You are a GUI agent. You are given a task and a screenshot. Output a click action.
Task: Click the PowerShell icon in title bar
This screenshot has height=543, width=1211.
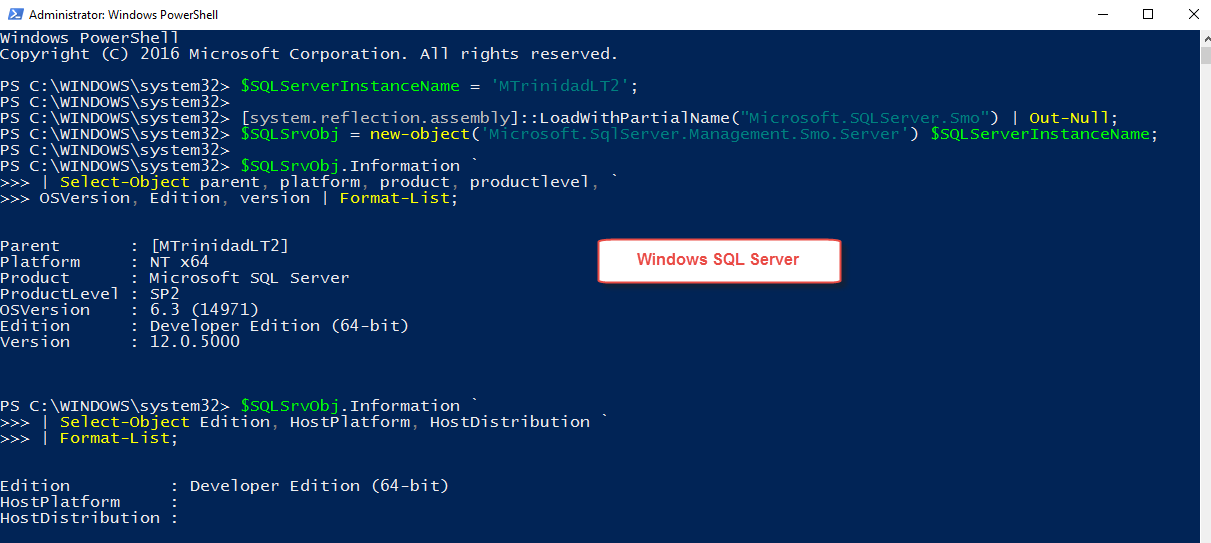14,14
